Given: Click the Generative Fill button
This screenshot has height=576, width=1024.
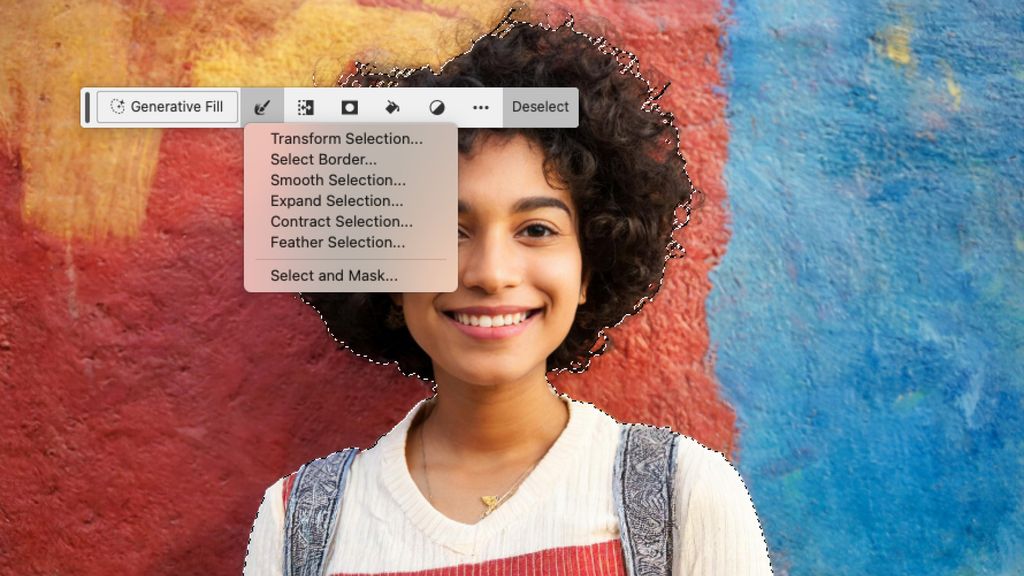Looking at the screenshot, I should coord(167,106).
